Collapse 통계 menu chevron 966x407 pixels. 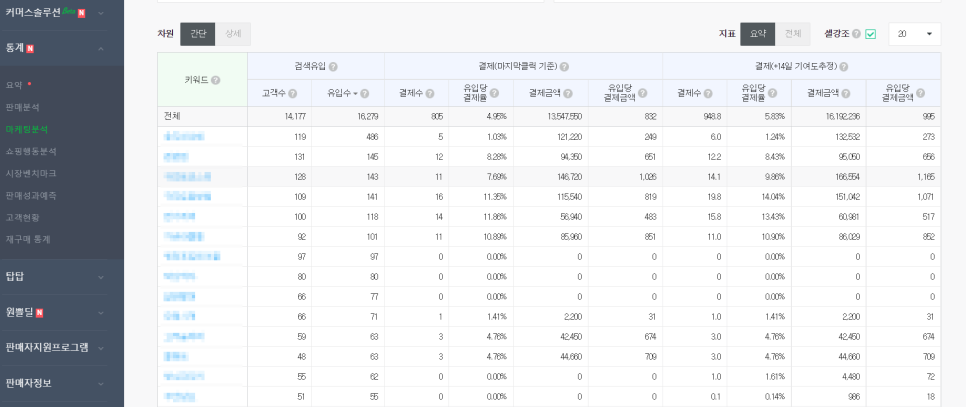(101, 49)
